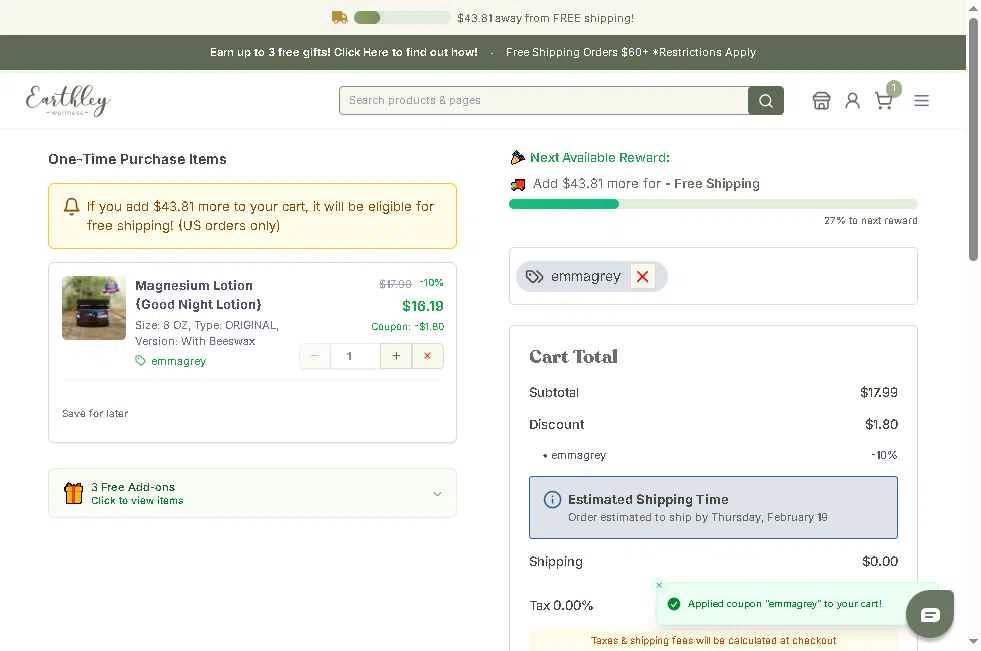
Task: Click the $16.19 discounted price
Action: pyautogui.click(x=422, y=306)
